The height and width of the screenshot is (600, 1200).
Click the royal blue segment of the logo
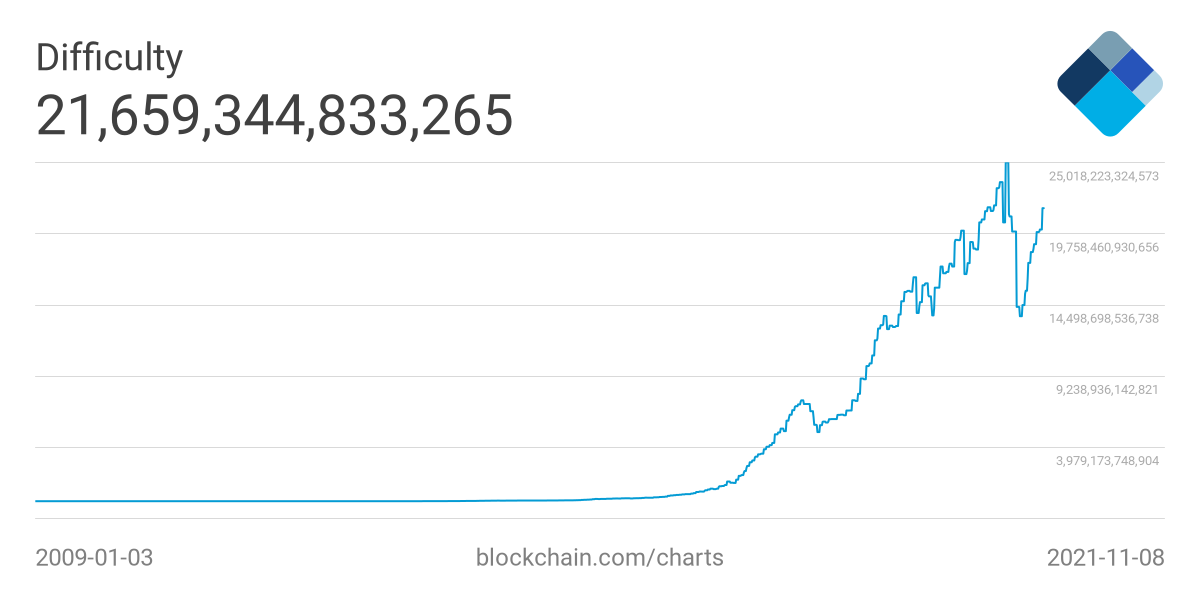(1132, 69)
